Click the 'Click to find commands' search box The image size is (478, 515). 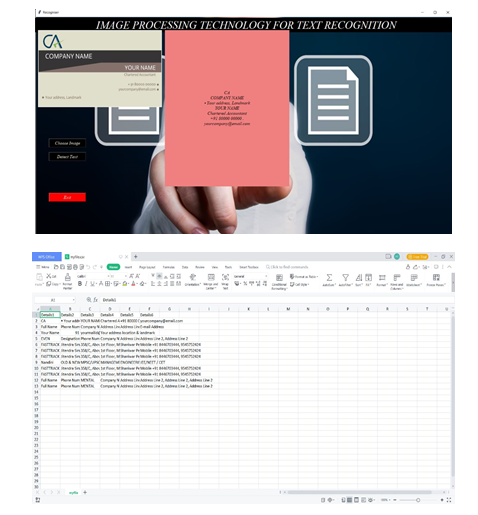[x=287, y=267]
